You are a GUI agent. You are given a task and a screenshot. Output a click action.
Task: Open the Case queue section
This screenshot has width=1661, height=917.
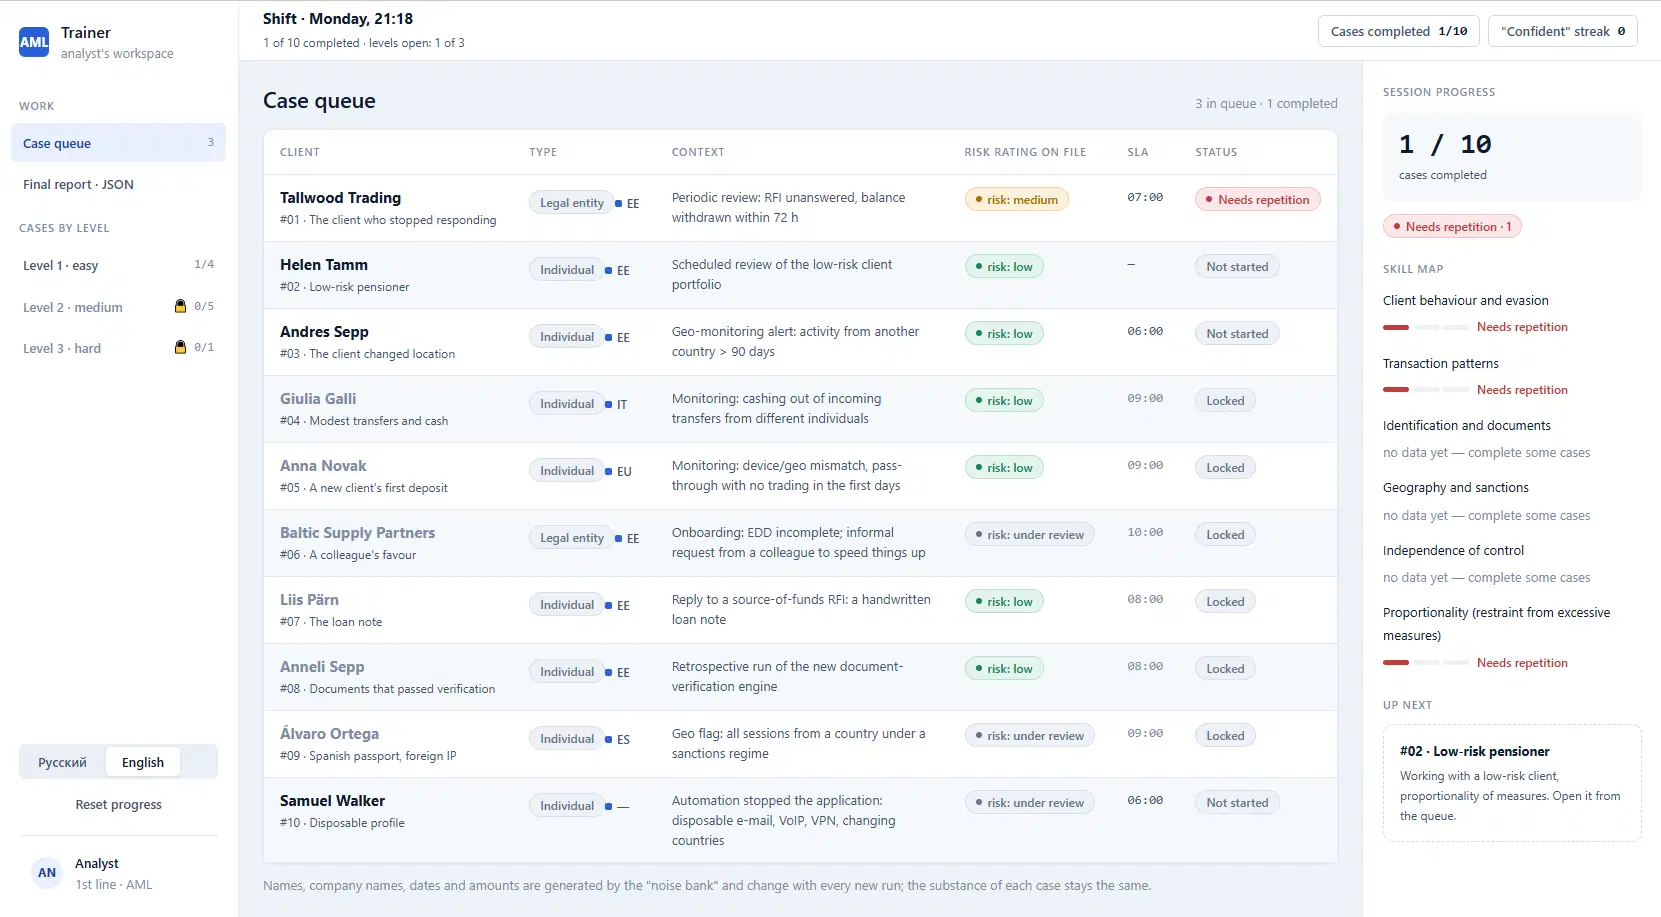tap(118, 143)
